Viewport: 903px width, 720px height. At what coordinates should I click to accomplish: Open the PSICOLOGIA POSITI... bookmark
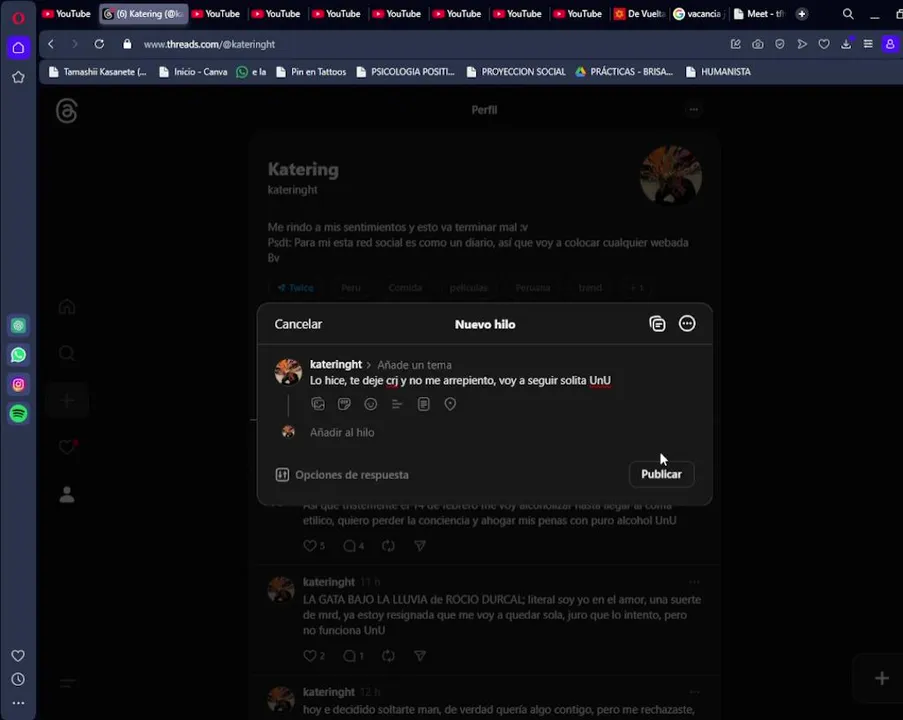[406, 72]
